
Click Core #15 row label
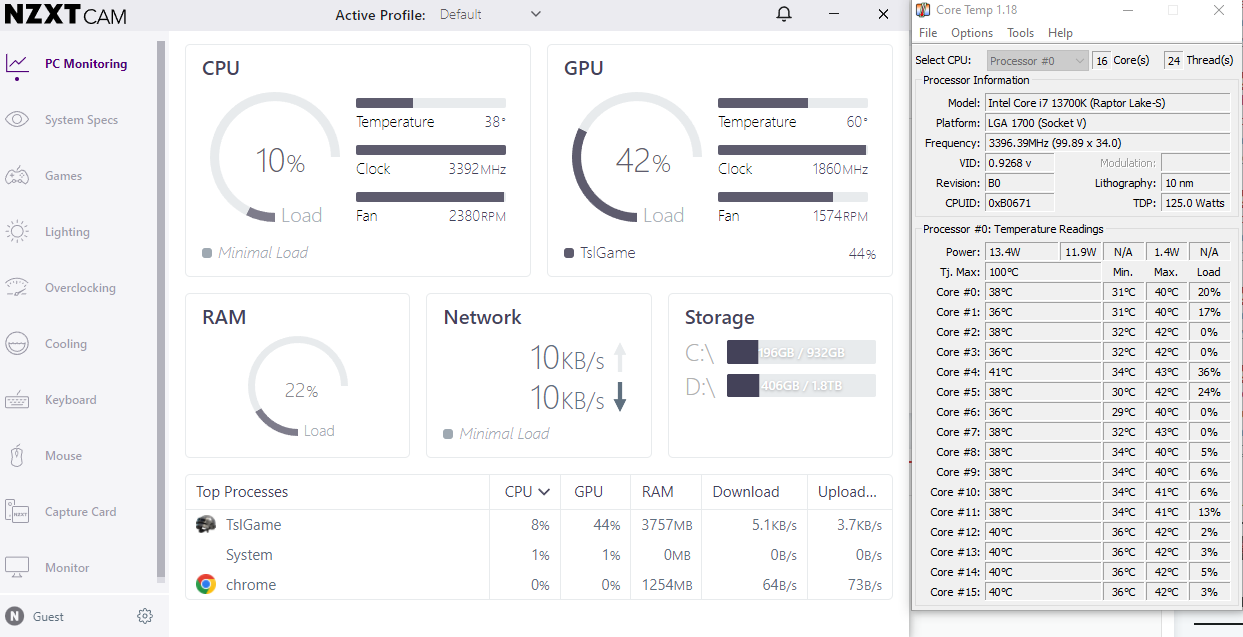[x=955, y=592]
